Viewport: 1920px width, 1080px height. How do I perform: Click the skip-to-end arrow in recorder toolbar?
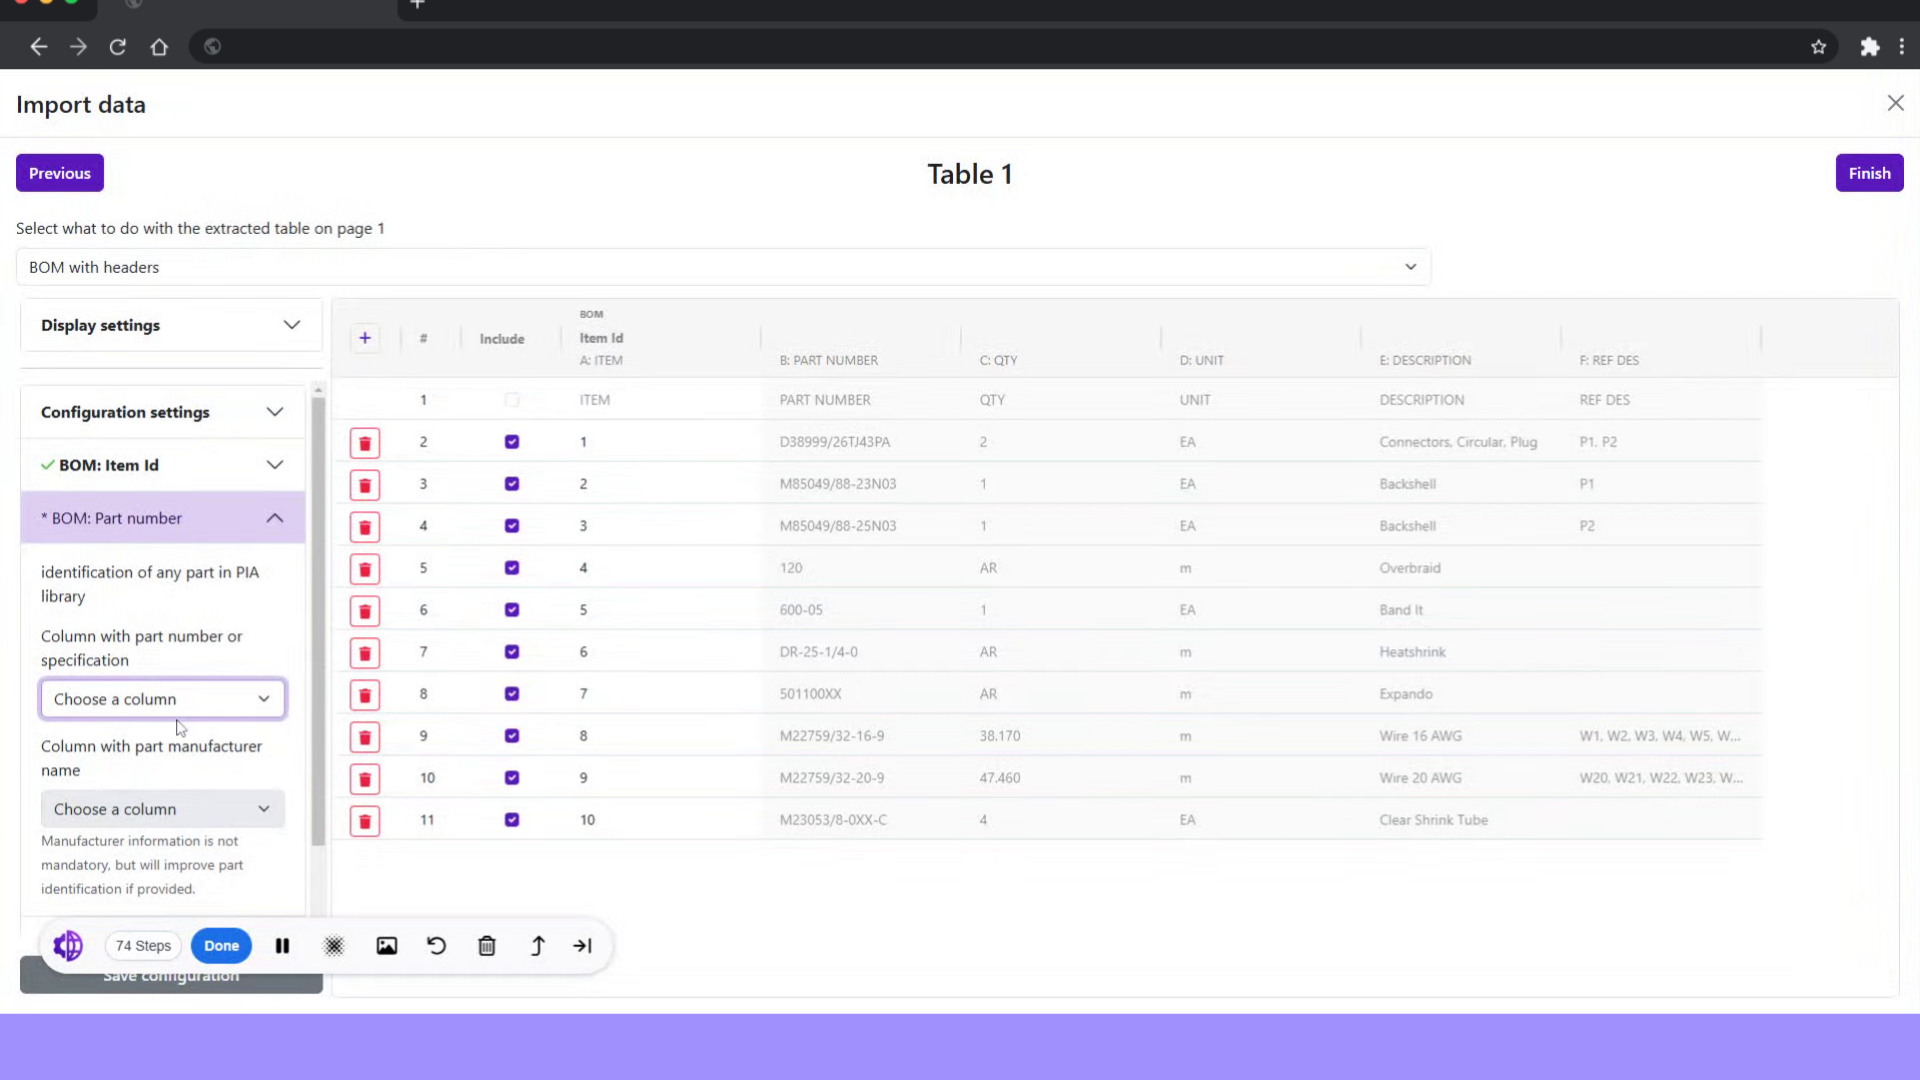pyautogui.click(x=583, y=945)
